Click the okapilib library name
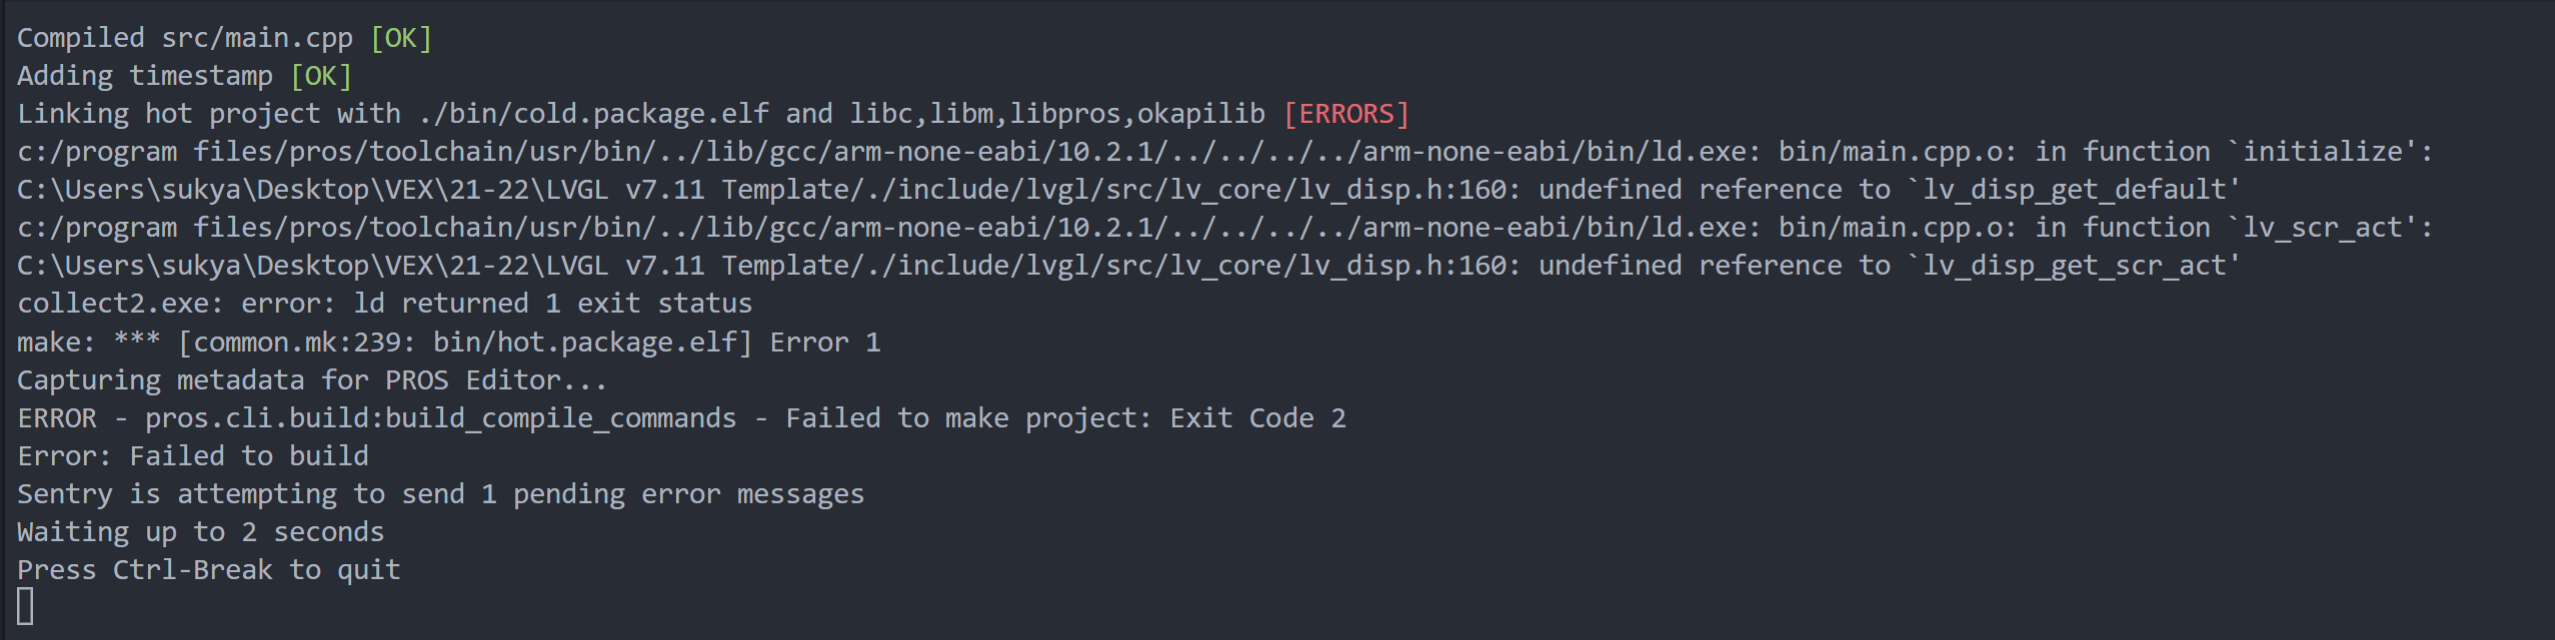This screenshot has width=2555, height=640. (x=1201, y=114)
